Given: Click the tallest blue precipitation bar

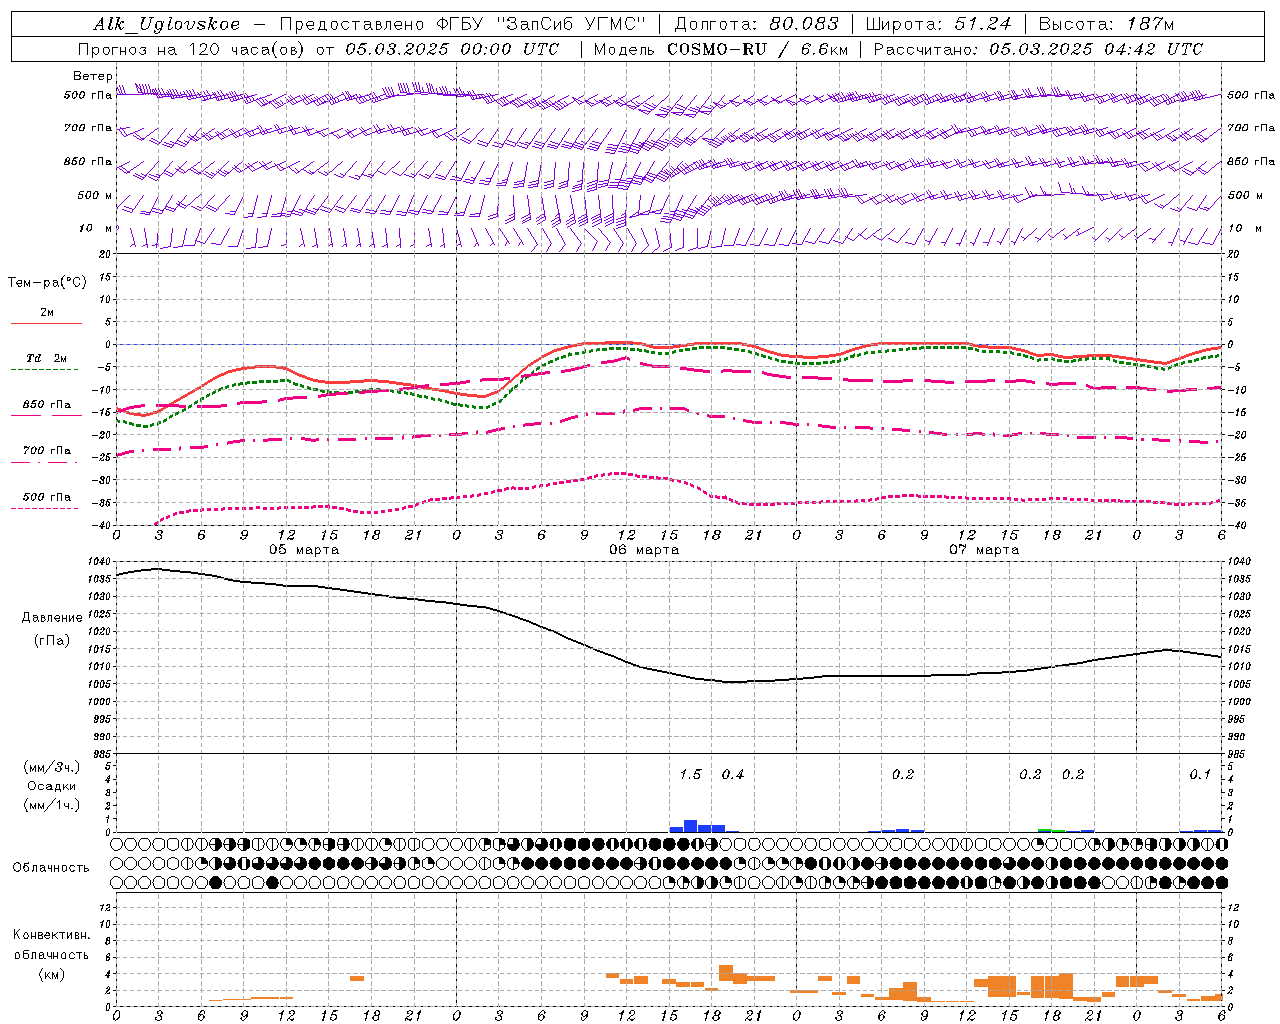Looking at the screenshot, I should coord(690,826).
